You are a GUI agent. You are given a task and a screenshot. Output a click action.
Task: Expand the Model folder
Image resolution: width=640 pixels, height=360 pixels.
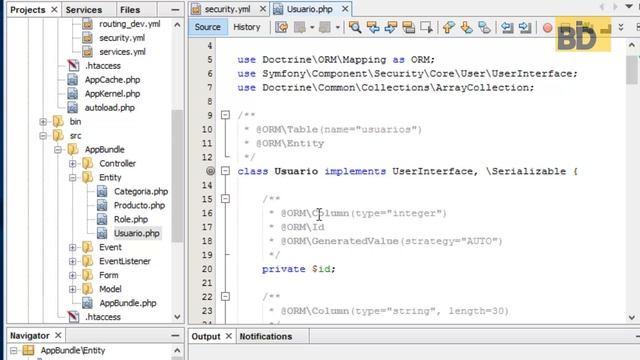click(x=72, y=289)
